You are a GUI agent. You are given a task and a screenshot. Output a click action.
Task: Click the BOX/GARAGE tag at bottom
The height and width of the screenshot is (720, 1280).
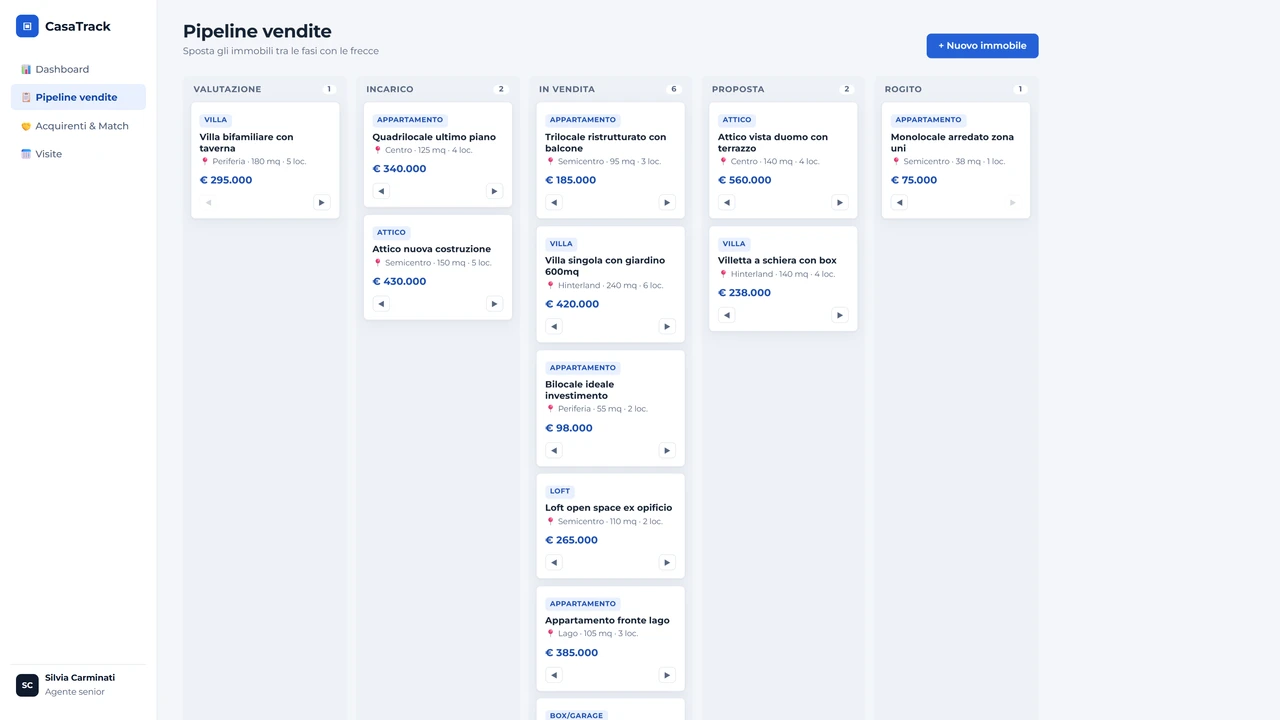pos(576,715)
